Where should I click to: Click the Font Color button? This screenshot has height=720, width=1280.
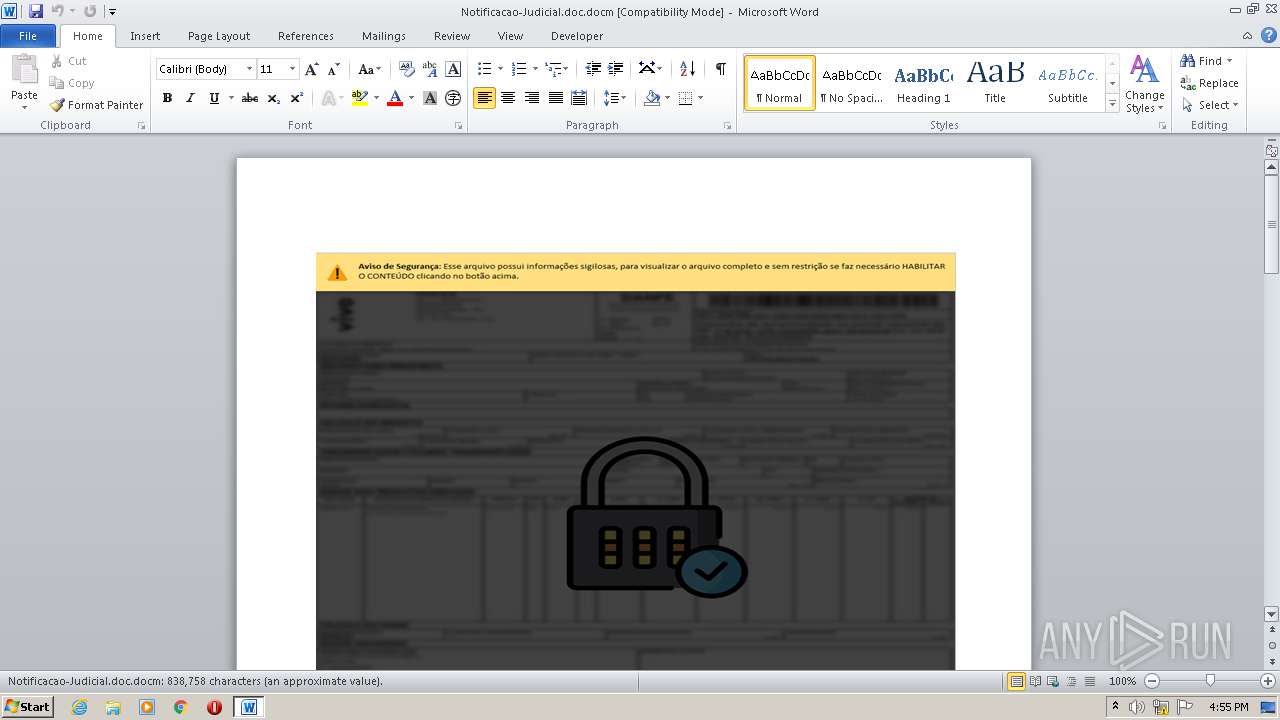tap(395, 98)
